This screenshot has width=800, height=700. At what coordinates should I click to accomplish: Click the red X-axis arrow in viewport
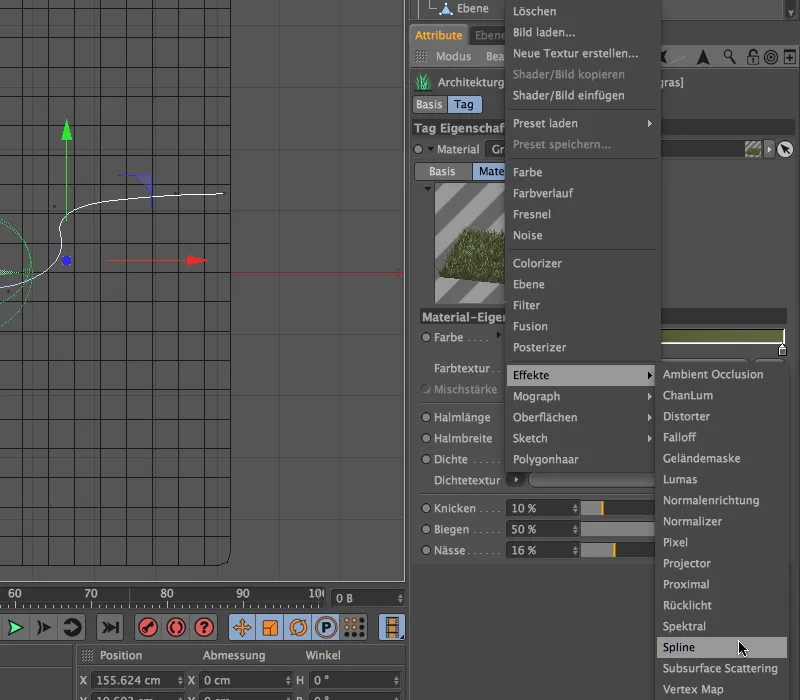point(196,261)
